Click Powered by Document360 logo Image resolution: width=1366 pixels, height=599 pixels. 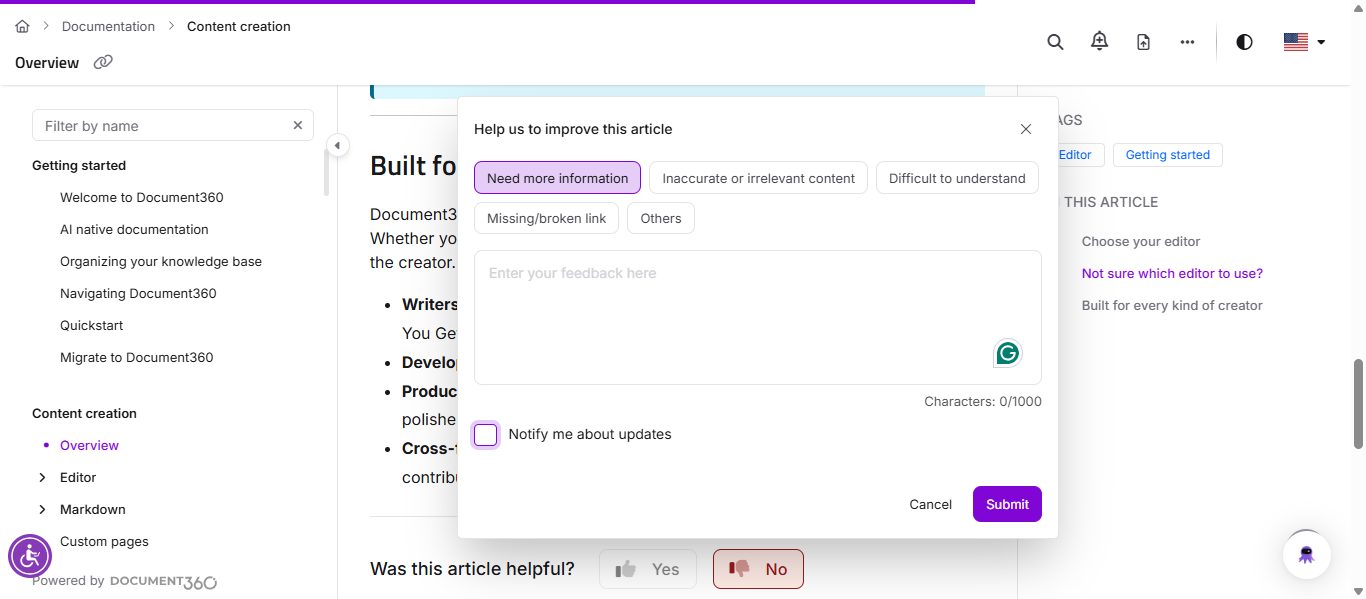pos(163,581)
